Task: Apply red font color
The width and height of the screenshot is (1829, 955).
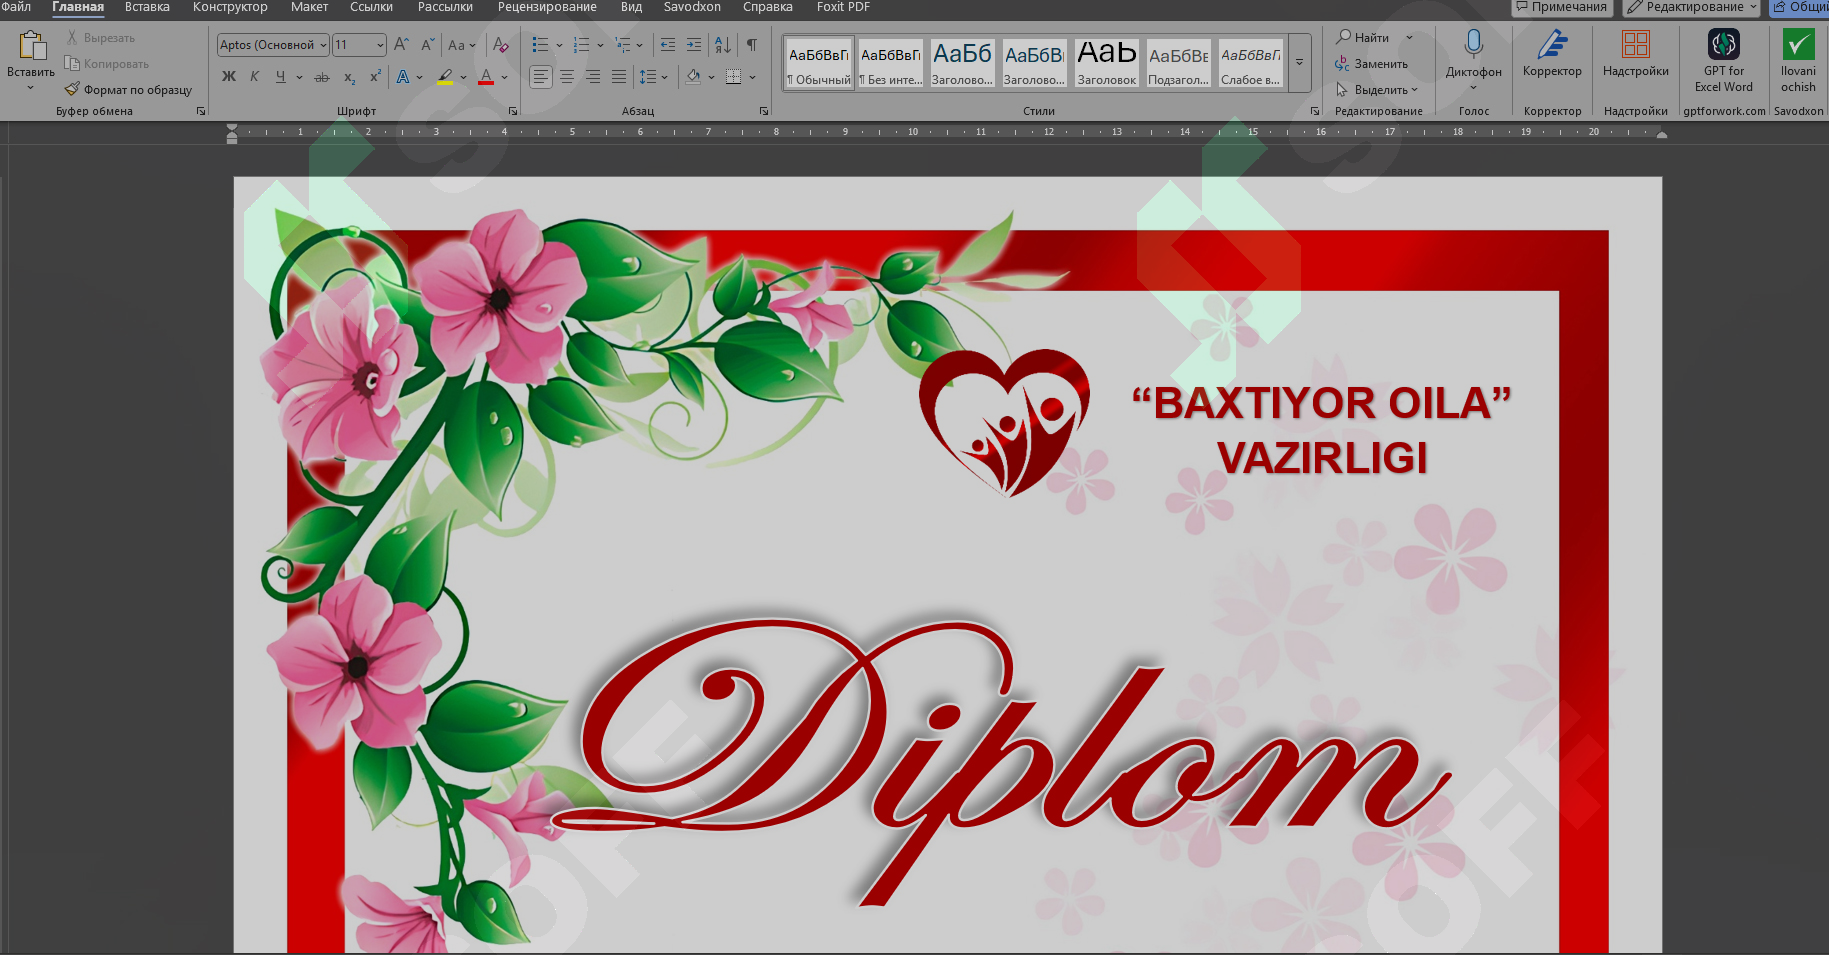Action: [486, 77]
